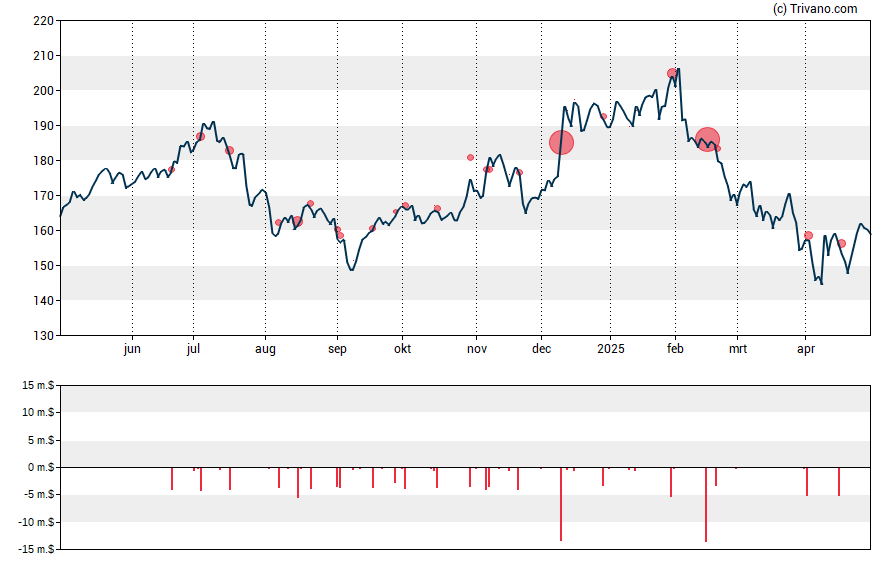Click the 220 price axis label

coord(44,21)
